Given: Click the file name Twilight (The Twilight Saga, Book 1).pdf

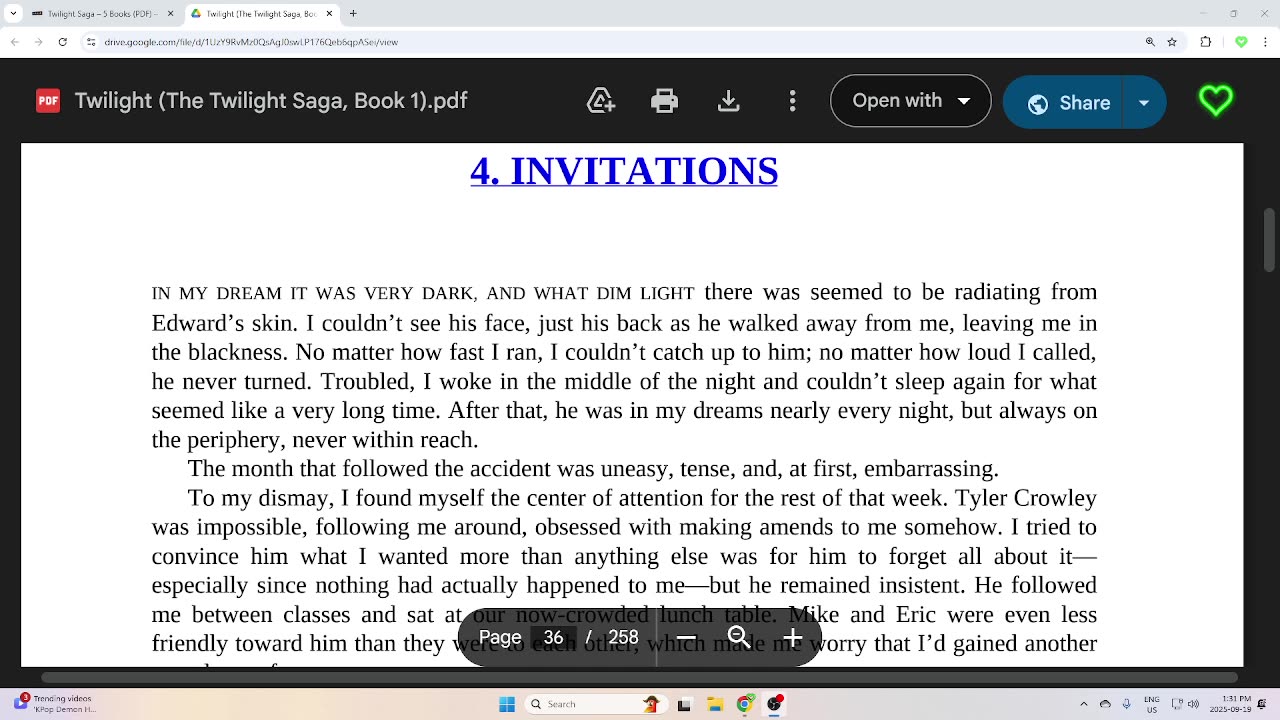Looking at the screenshot, I should tap(271, 101).
